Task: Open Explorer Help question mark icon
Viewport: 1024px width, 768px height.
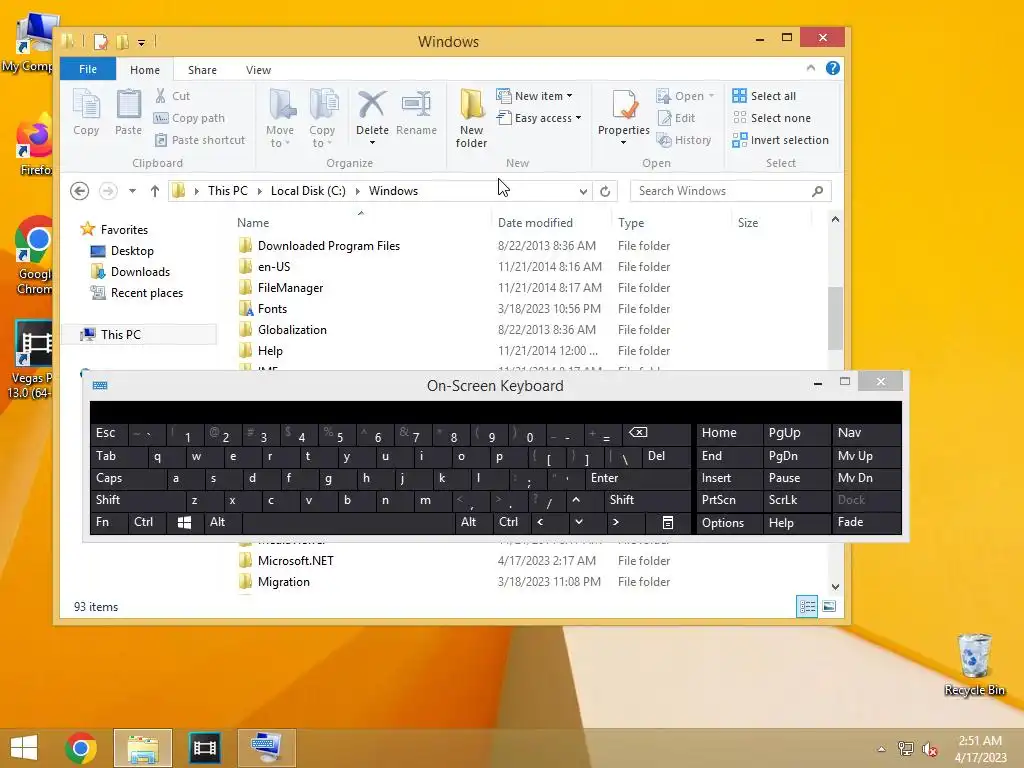Action: [x=833, y=68]
